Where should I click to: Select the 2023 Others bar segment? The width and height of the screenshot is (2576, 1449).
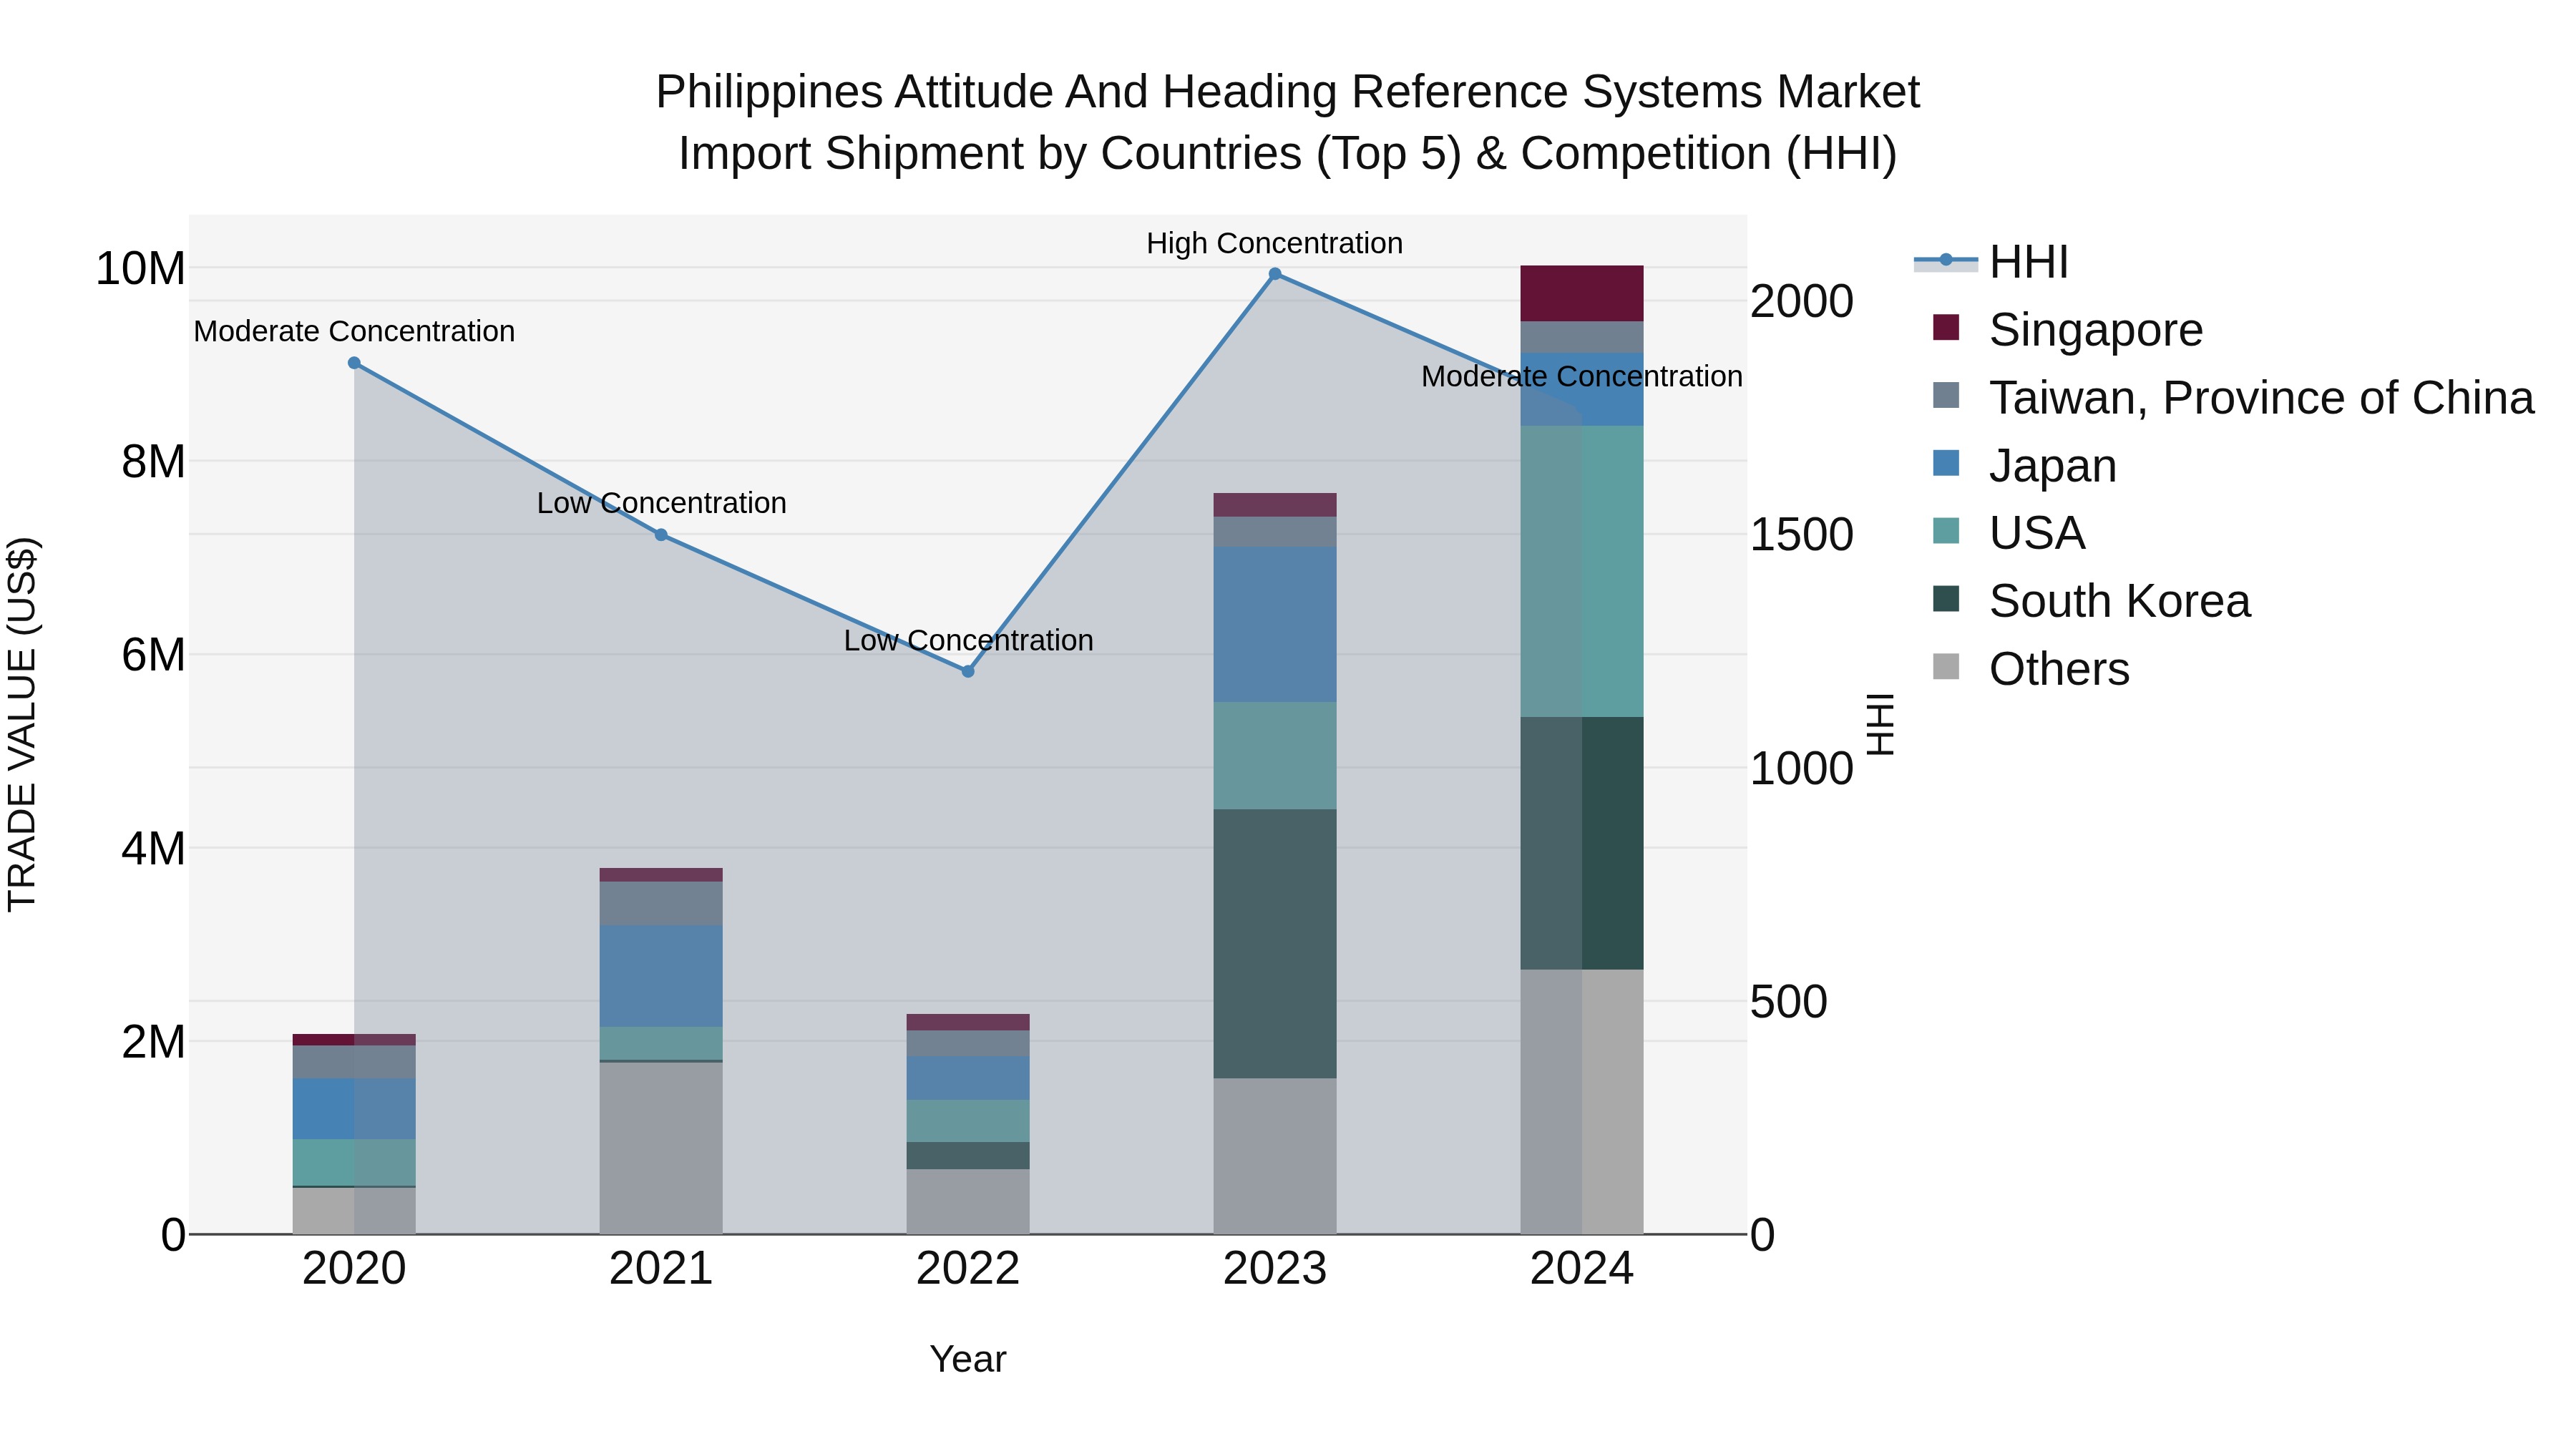[1275, 1156]
